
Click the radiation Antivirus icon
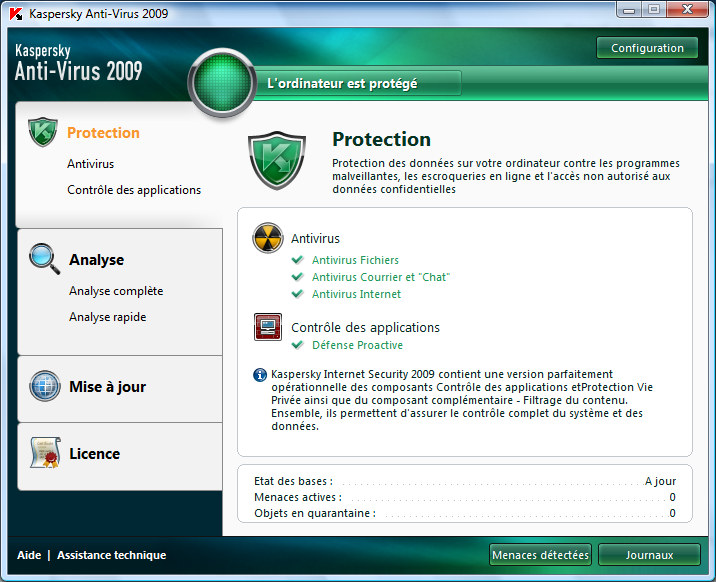268,238
